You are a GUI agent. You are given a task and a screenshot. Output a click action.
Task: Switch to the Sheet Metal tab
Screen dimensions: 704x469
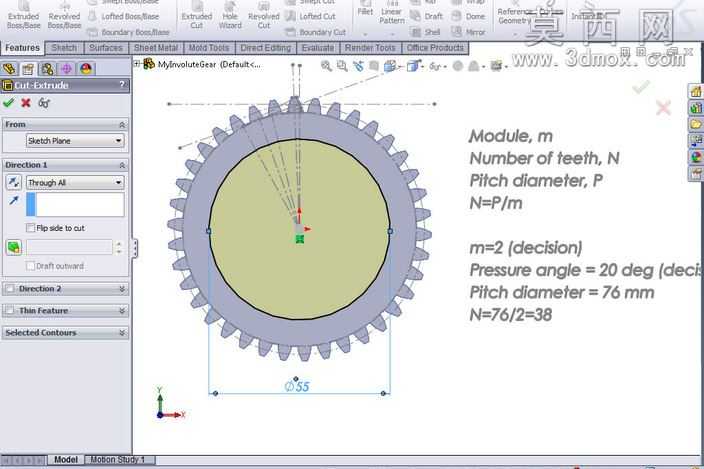[x=155, y=48]
